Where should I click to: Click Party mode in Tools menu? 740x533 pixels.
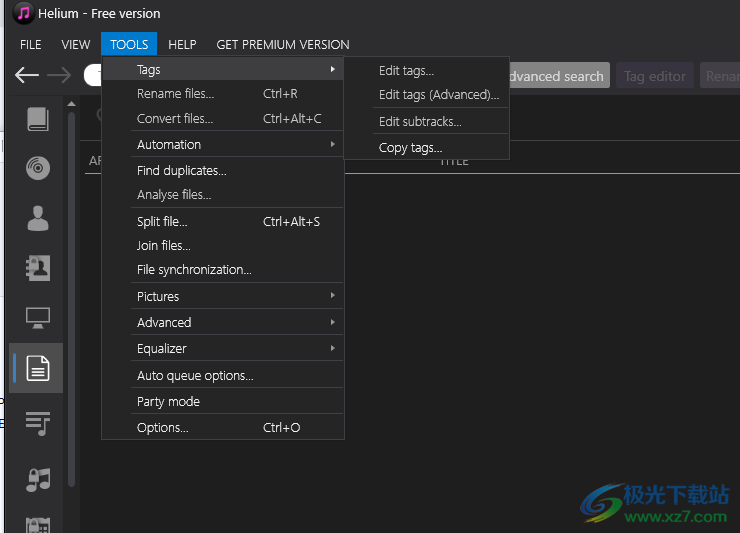[x=168, y=402]
